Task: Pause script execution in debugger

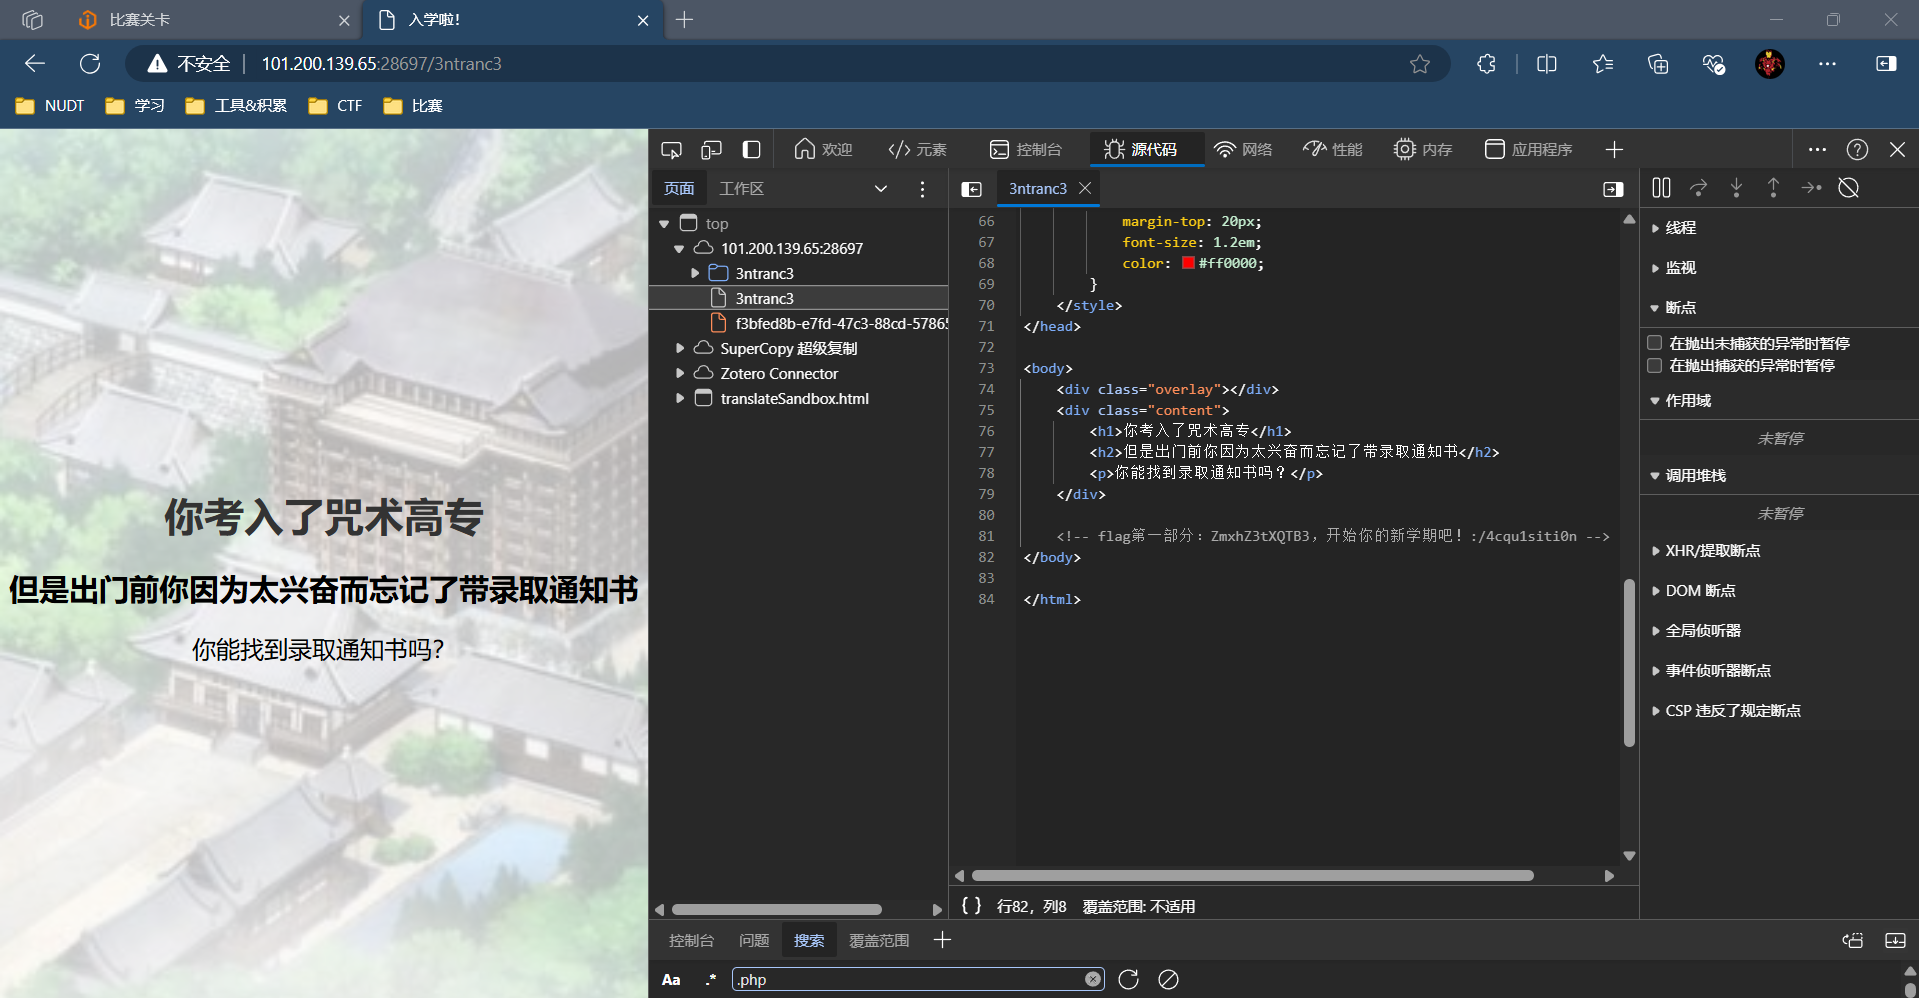Action: pyautogui.click(x=1661, y=188)
